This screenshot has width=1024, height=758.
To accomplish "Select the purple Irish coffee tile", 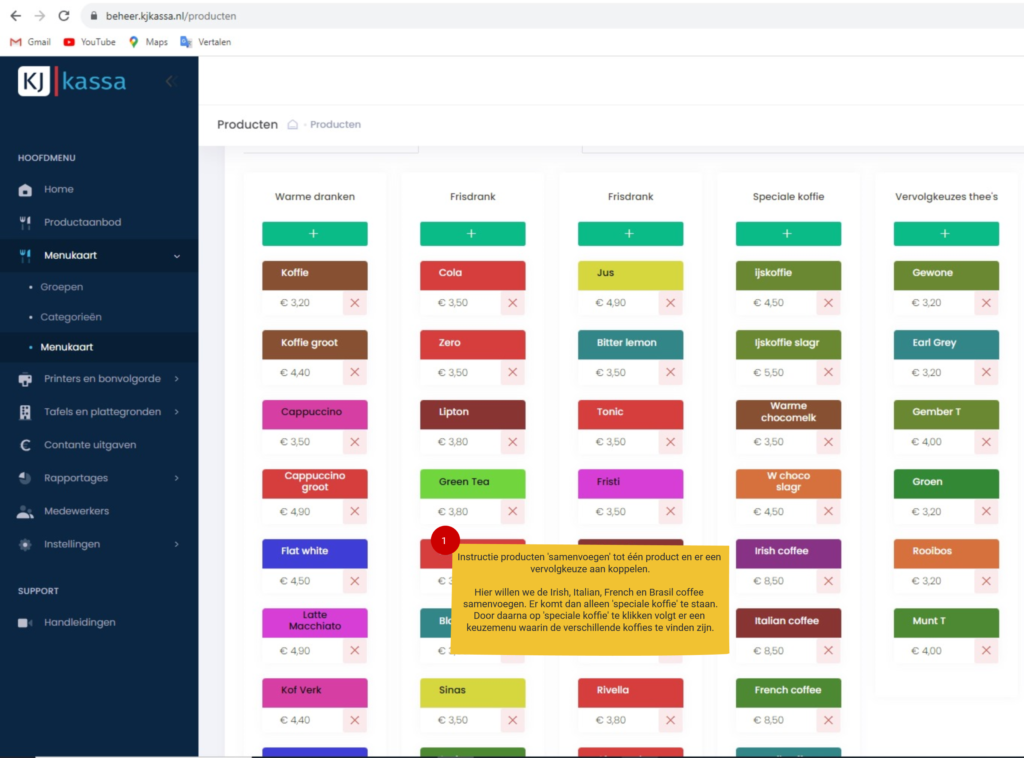I will click(x=788, y=552).
